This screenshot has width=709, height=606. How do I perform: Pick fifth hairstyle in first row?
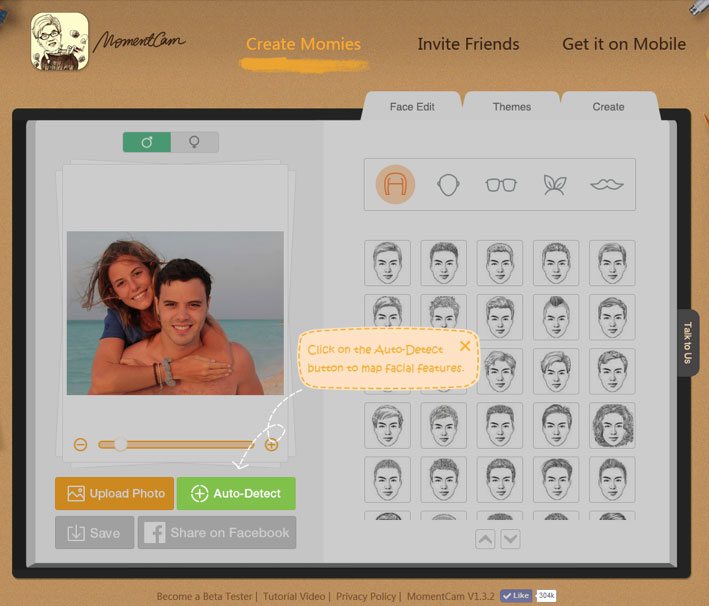tap(612, 263)
